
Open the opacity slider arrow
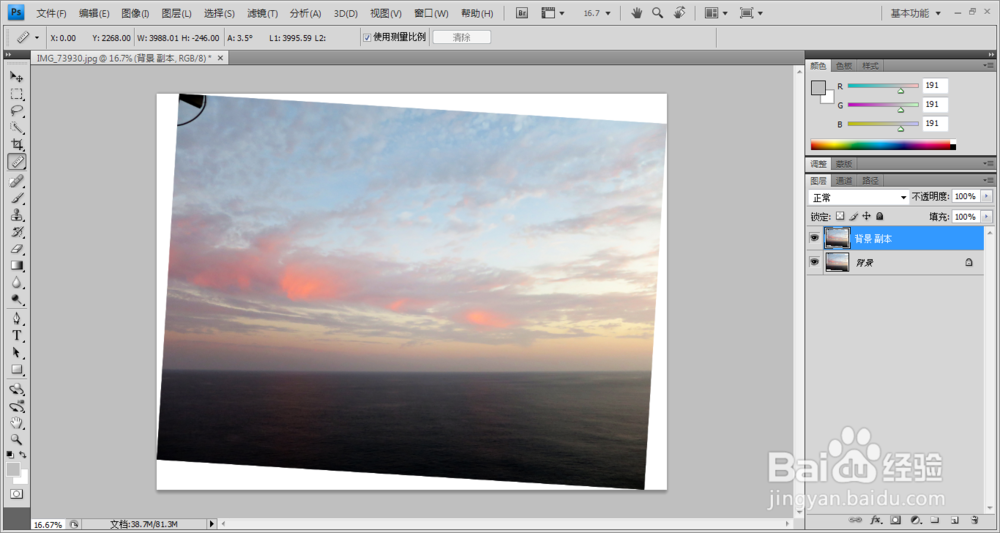987,196
